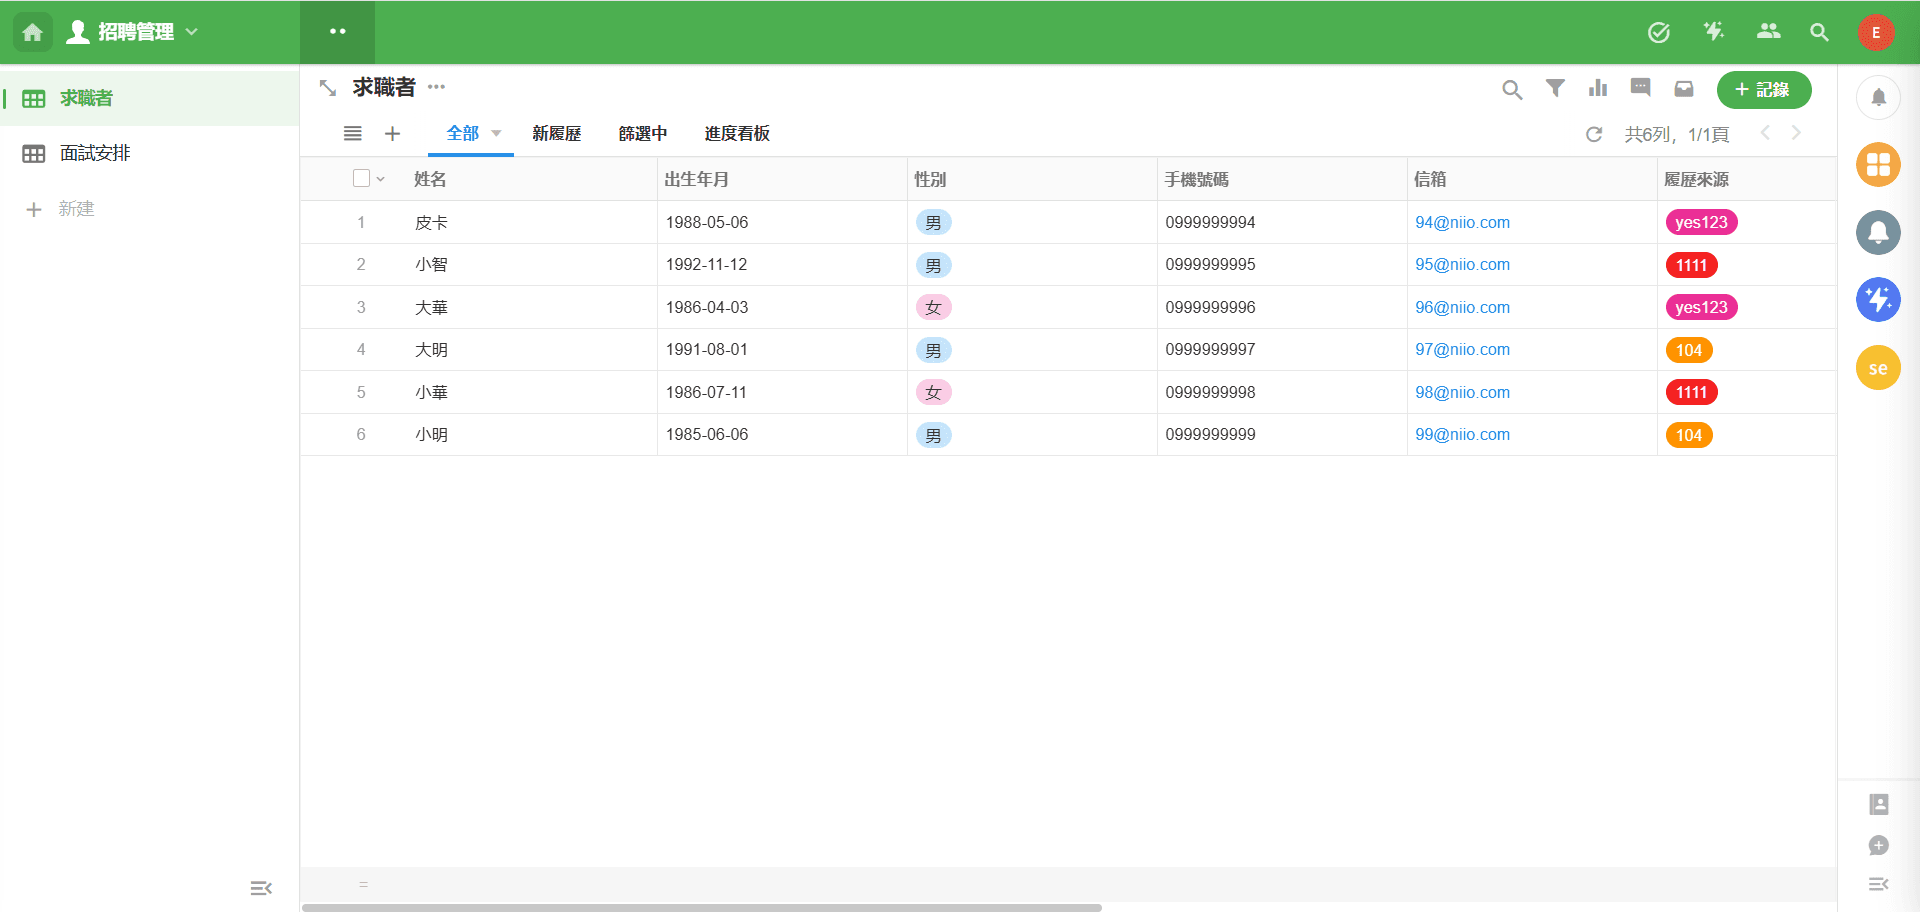The image size is (1920, 912).
Task: Open the view list hamburger icon
Action: coord(353,133)
